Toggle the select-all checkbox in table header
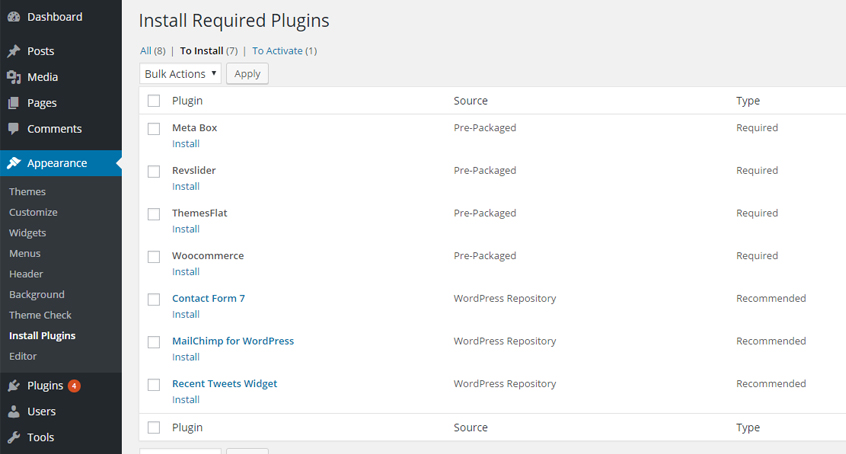The height and width of the screenshot is (454, 846). tap(154, 101)
